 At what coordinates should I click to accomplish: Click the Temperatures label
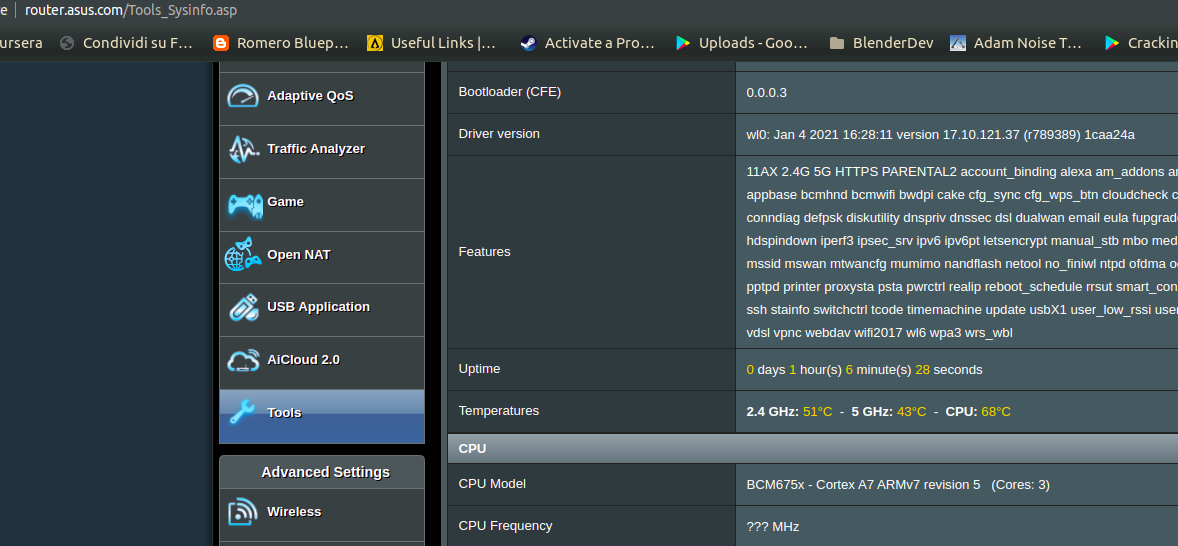click(499, 411)
